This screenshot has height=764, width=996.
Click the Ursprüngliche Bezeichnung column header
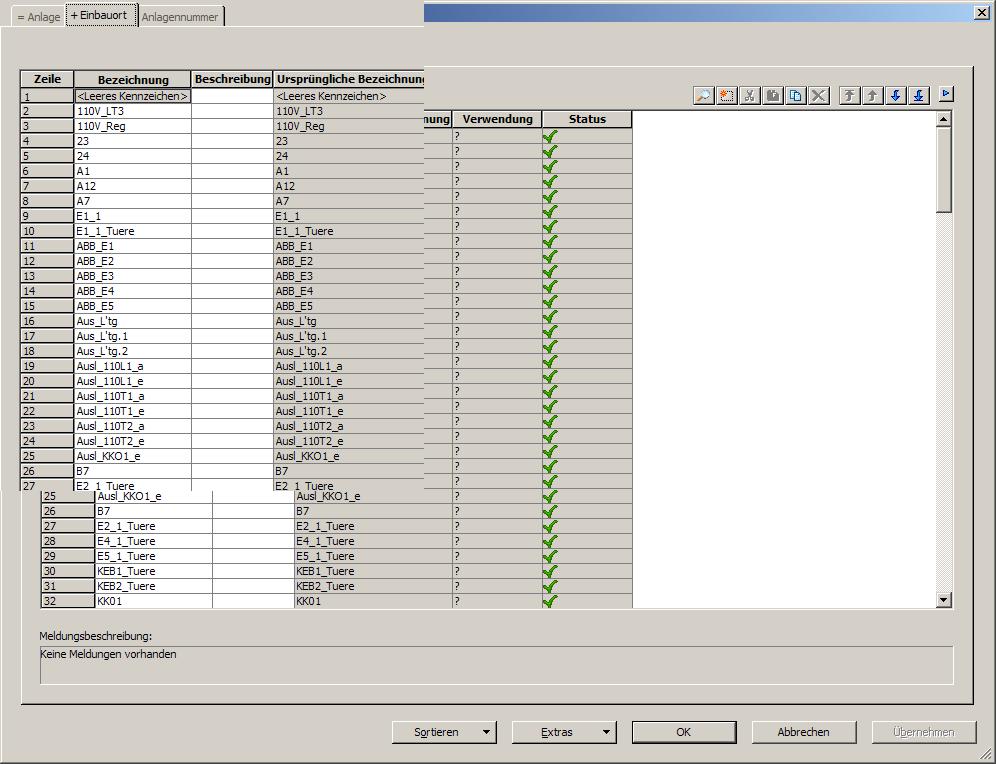(x=349, y=79)
